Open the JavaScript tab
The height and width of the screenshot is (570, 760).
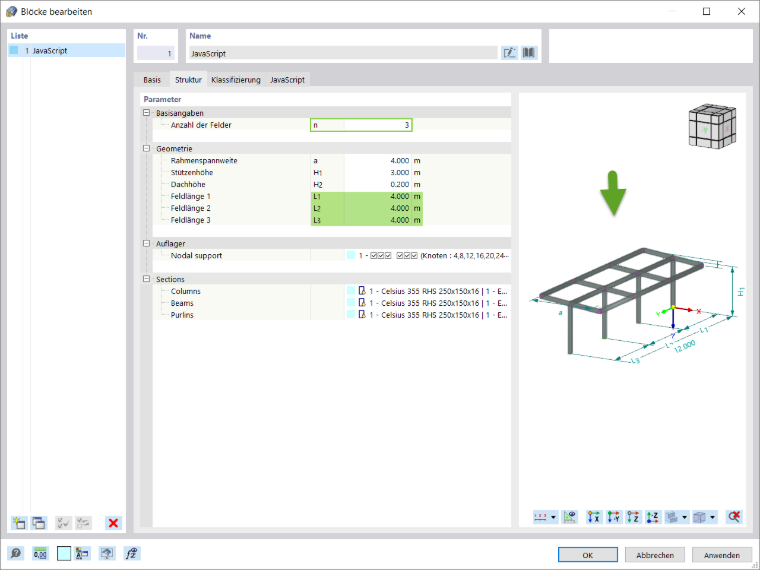(287, 79)
